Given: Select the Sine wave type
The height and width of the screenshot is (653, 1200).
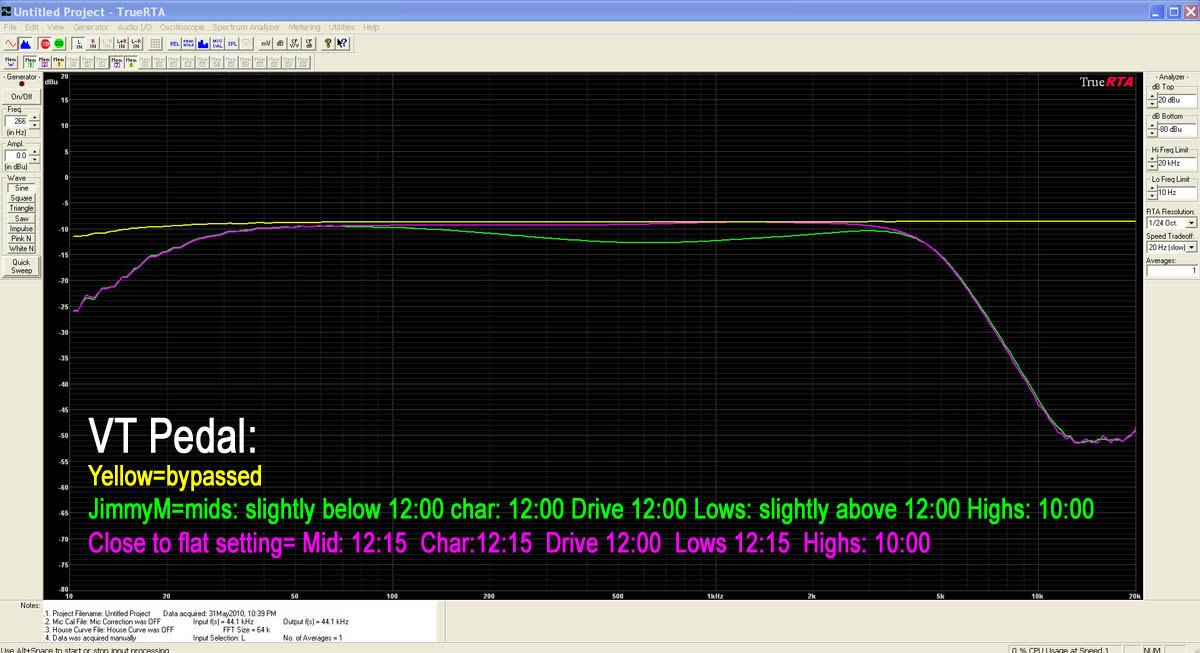Looking at the screenshot, I should [x=21, y=188].
